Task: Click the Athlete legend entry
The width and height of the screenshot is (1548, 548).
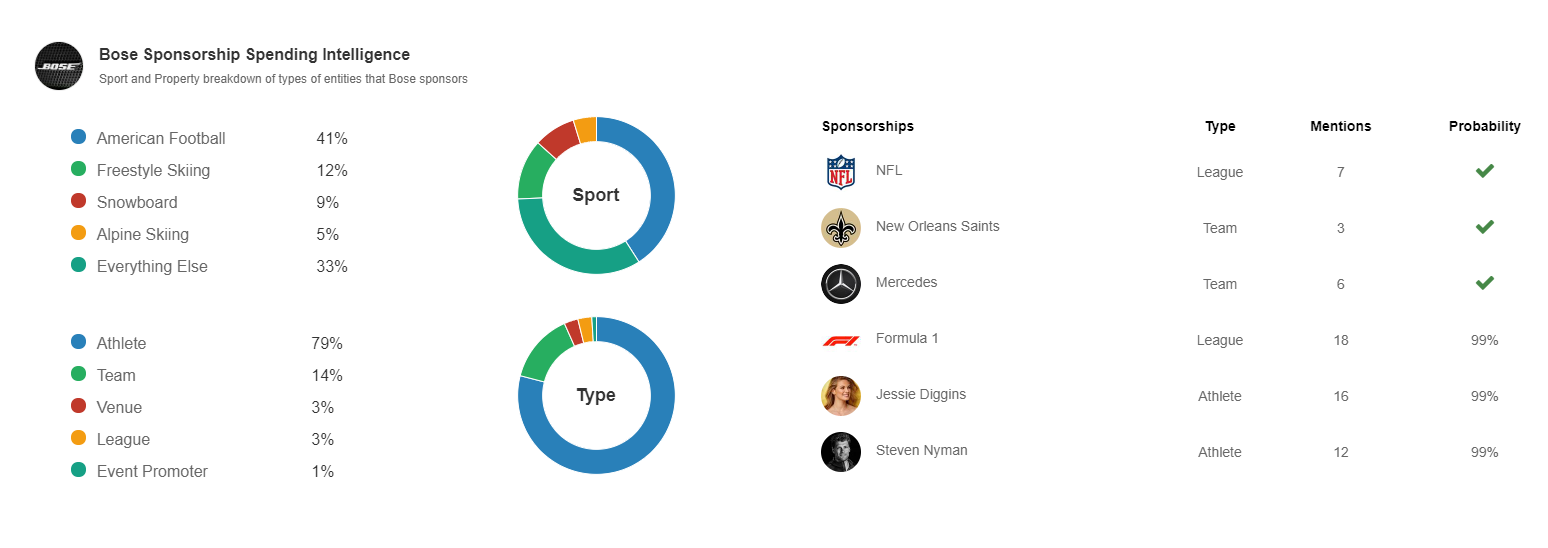Action: coord(121,343)
